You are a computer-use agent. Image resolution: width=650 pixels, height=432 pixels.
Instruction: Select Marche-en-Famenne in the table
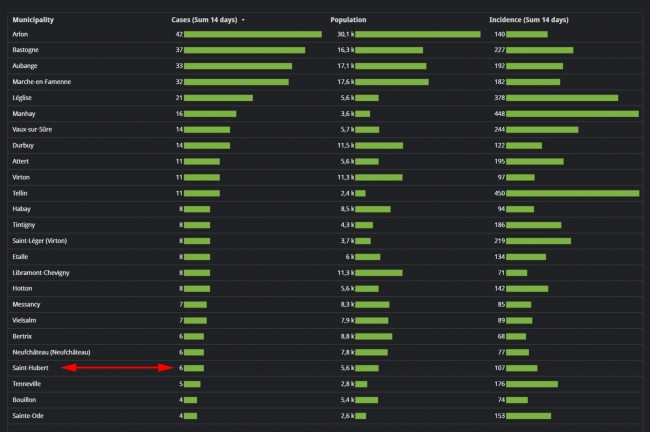pos(41,82)
